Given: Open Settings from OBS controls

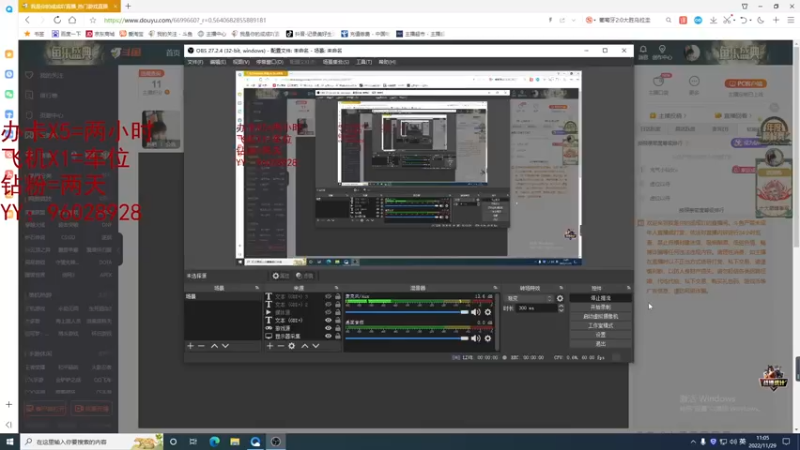Looking at the screenshot, I should pos(601,335).
